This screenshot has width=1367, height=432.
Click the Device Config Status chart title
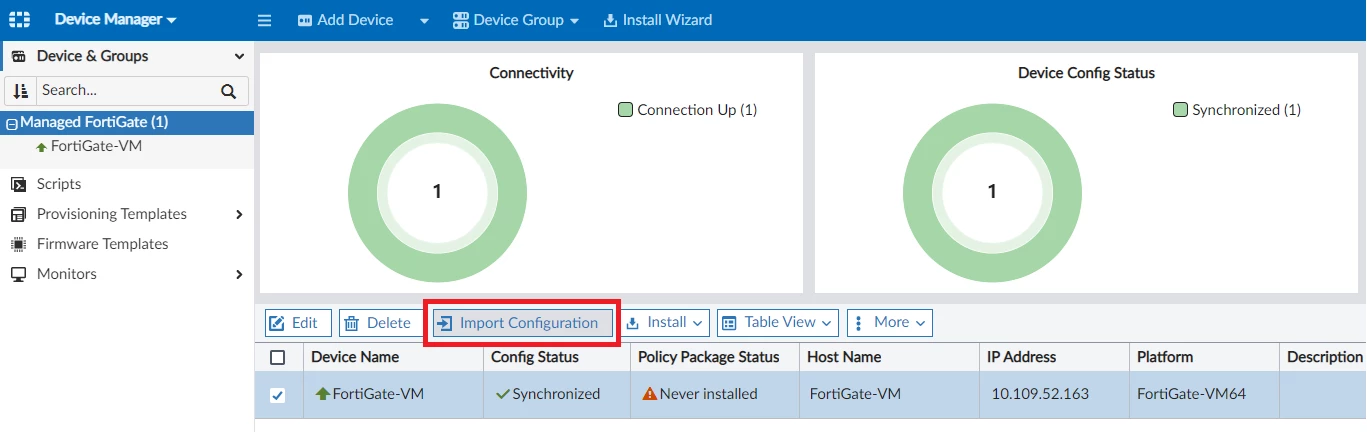1086,73
